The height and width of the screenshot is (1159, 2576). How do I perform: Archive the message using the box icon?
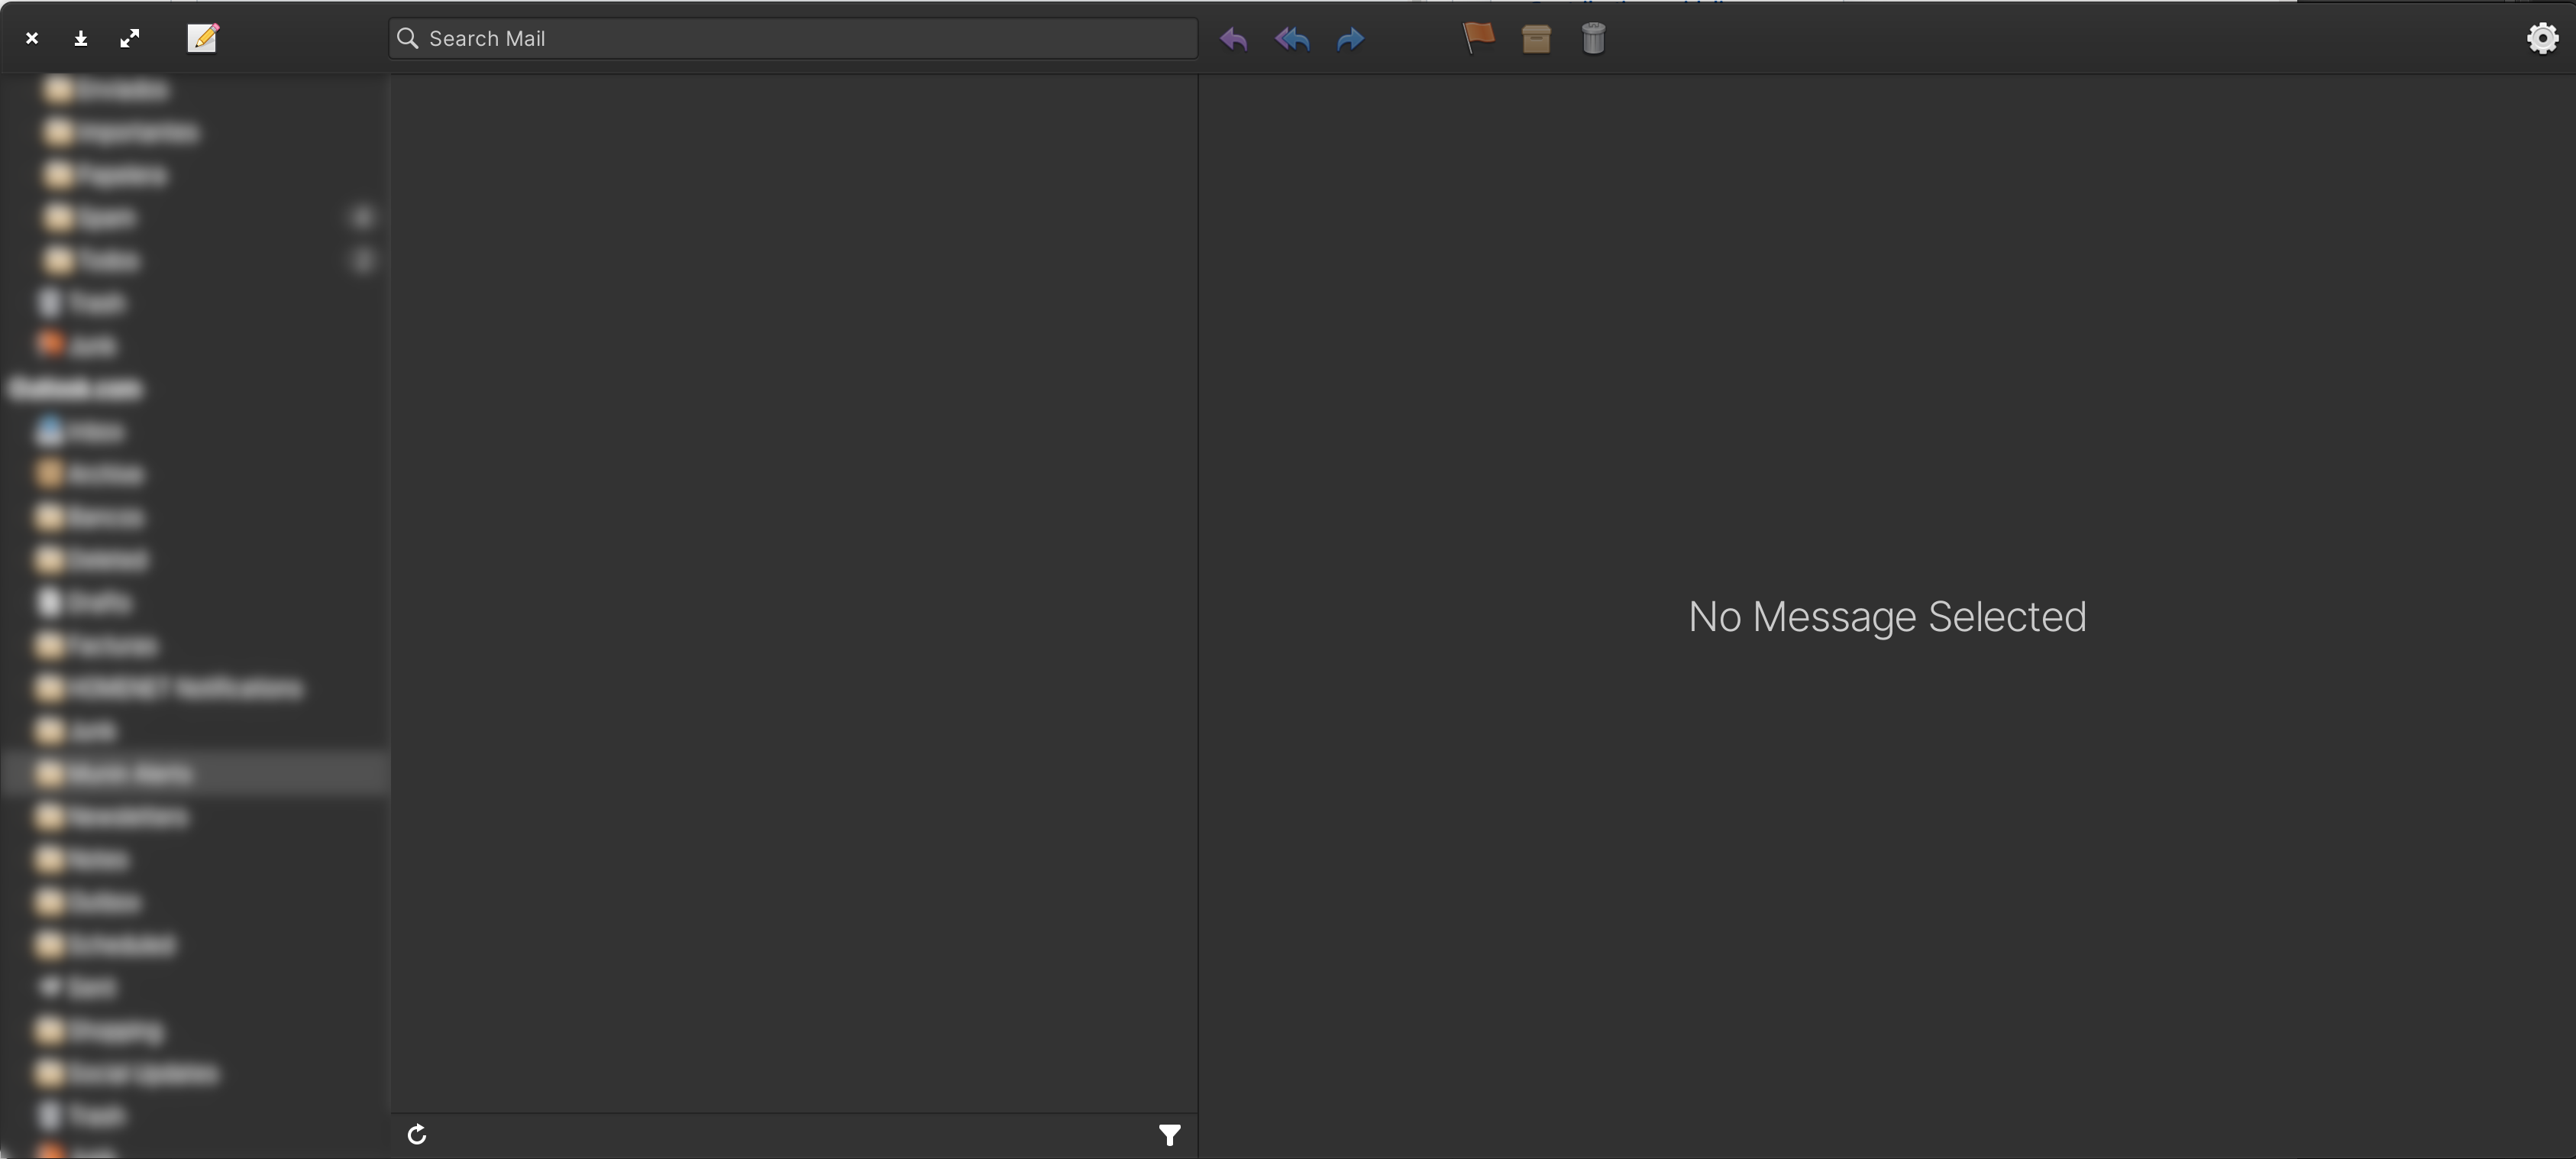tap(1536, 38)
